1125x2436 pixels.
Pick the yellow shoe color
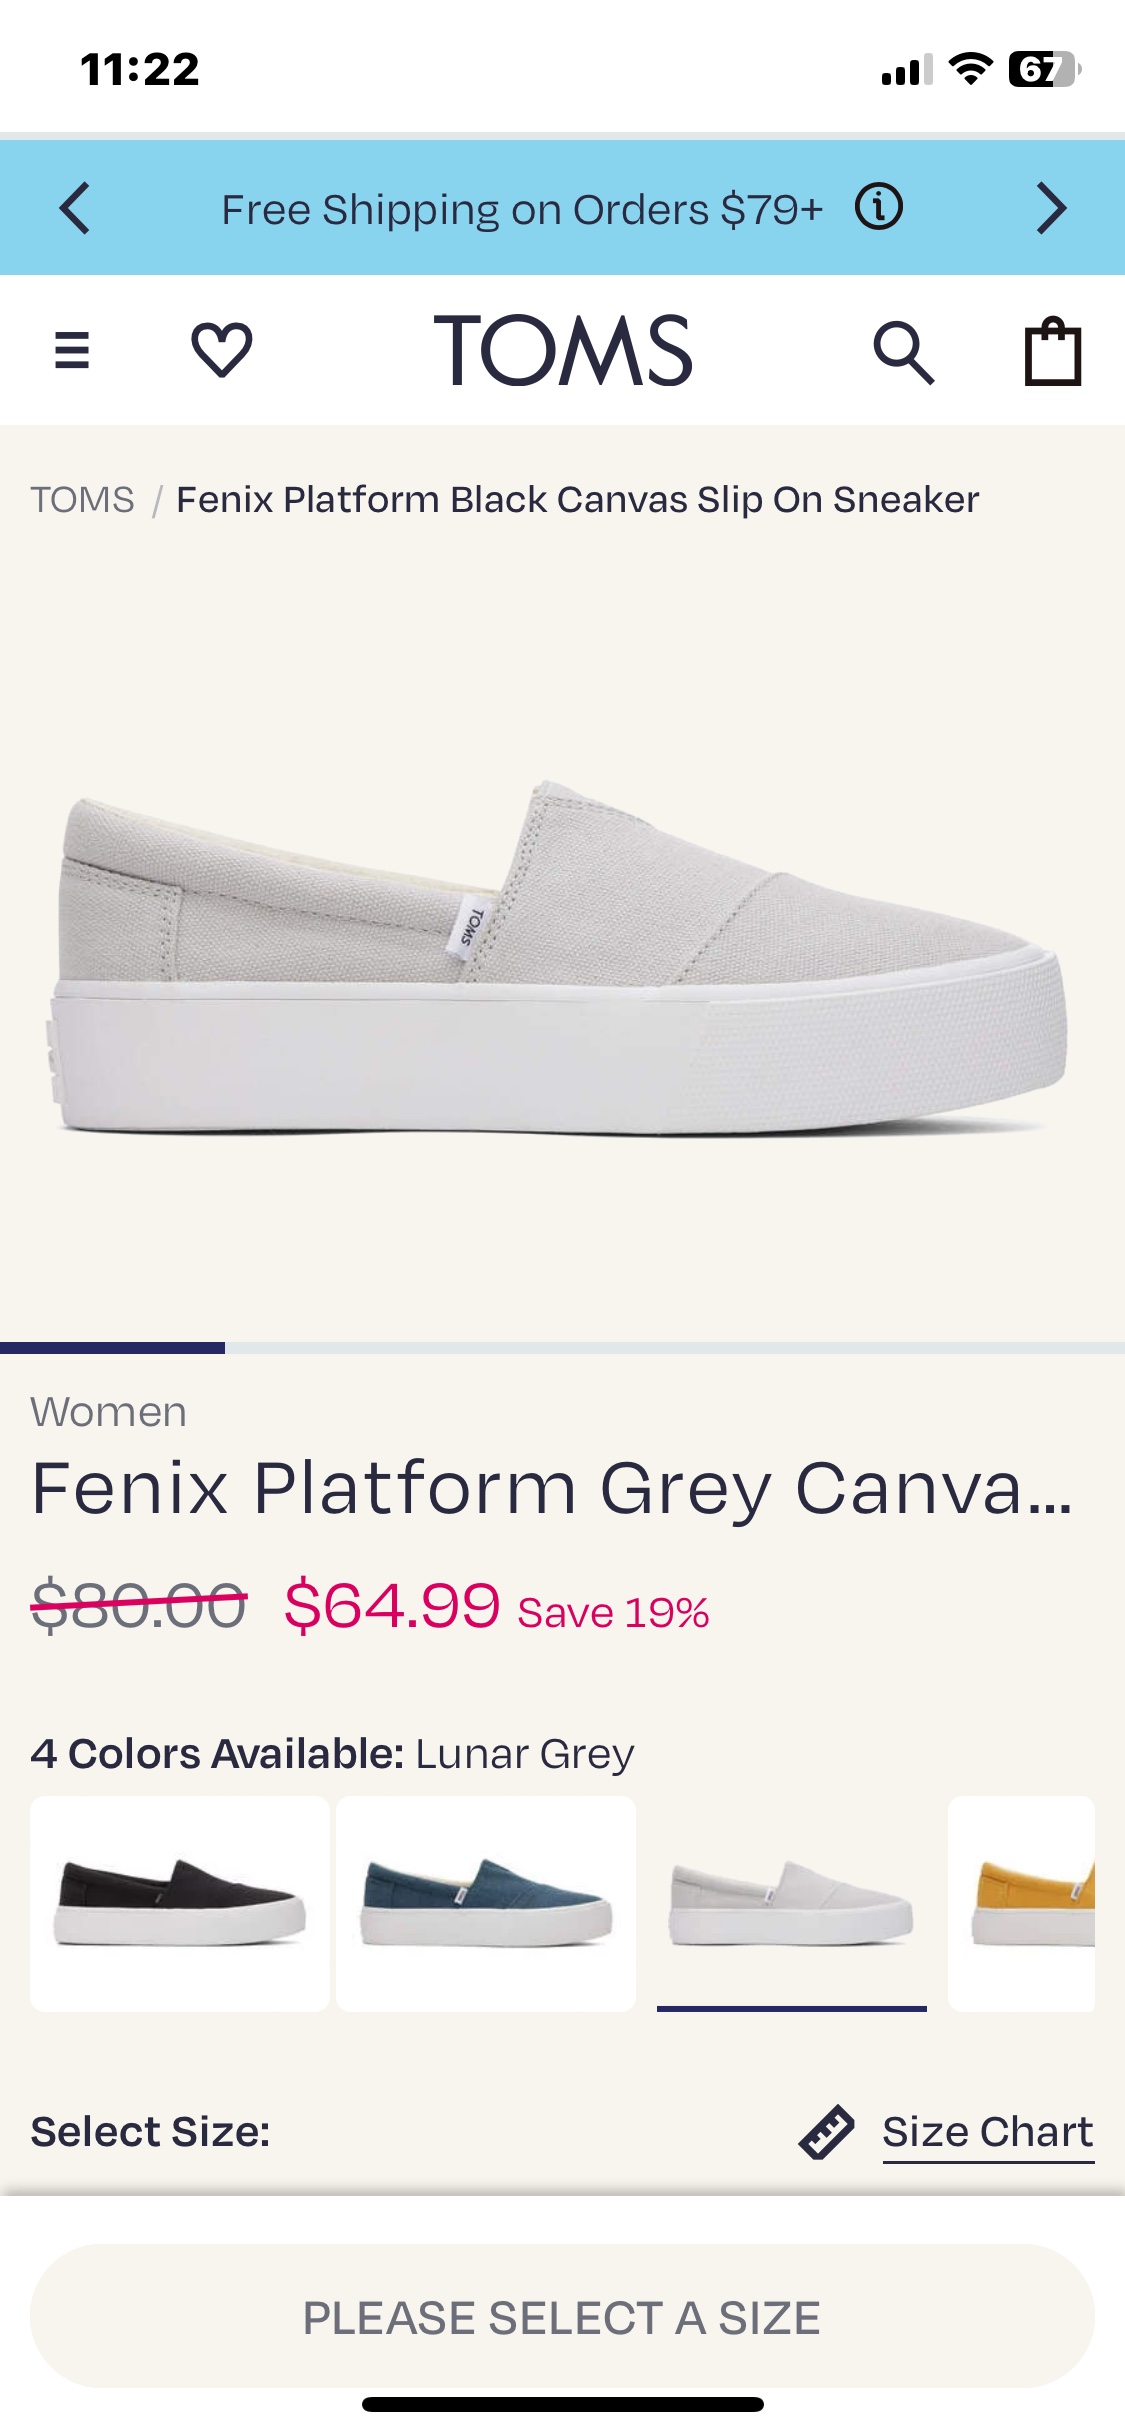point(1021,1903)
